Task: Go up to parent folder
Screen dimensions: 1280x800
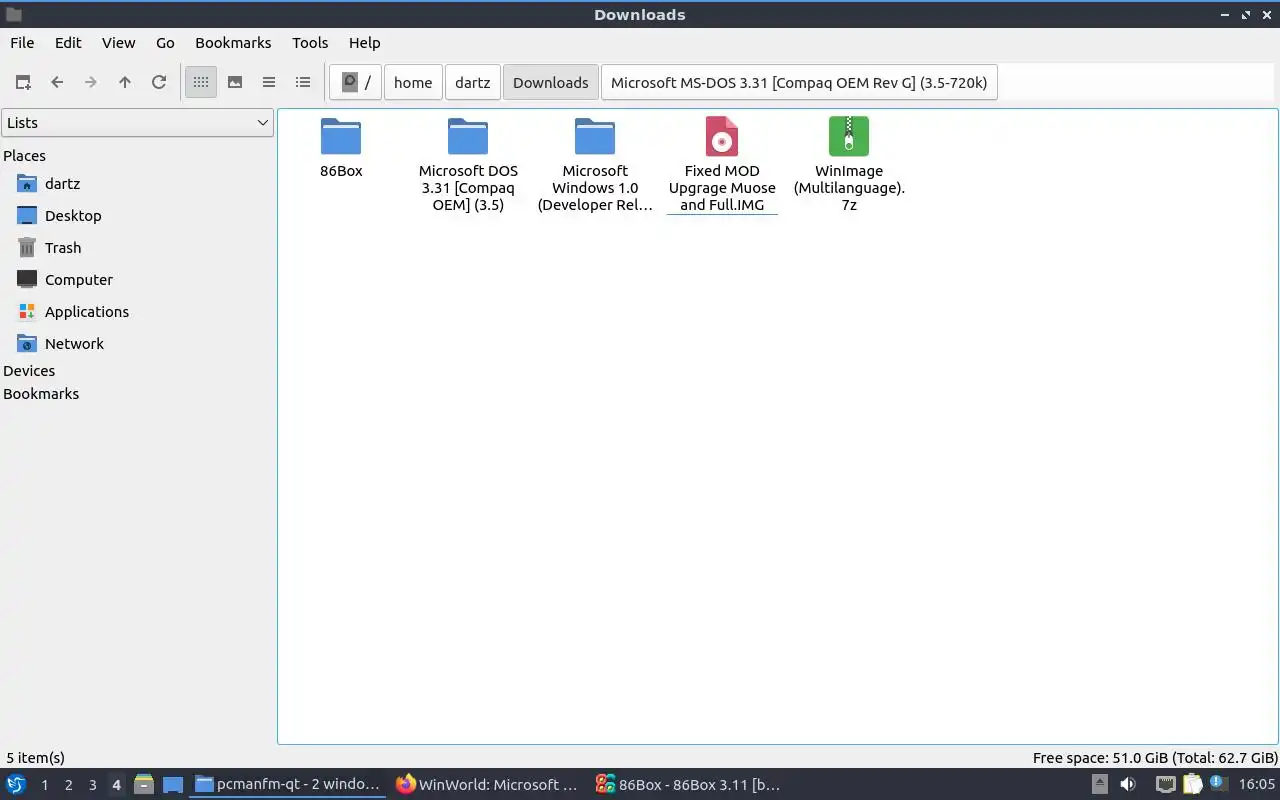Action: click(125, 82)
